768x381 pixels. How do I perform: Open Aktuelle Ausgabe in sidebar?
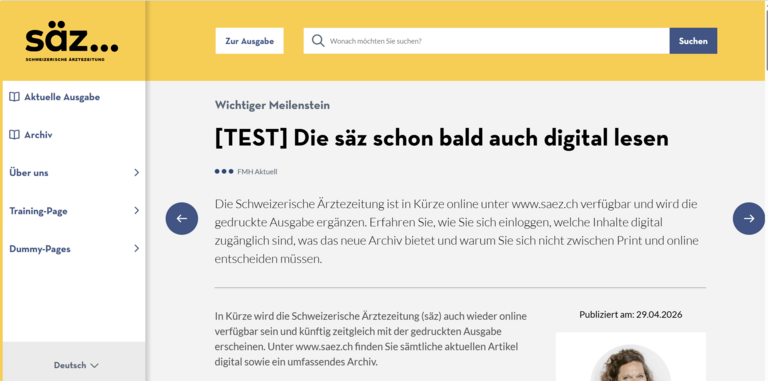click(x=62, y=97)
